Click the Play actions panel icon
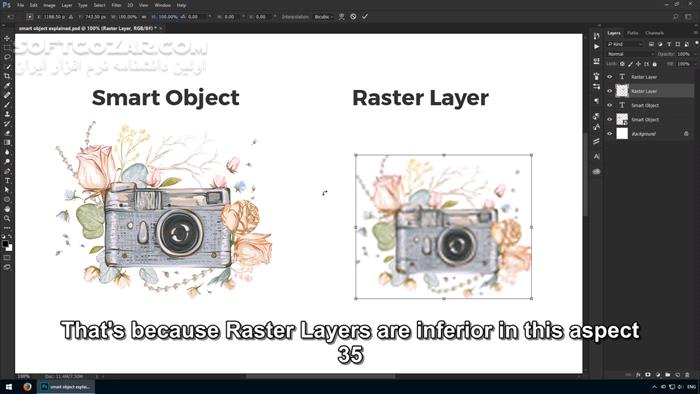This screenshot has height=394, width=700. click(596, 46)
